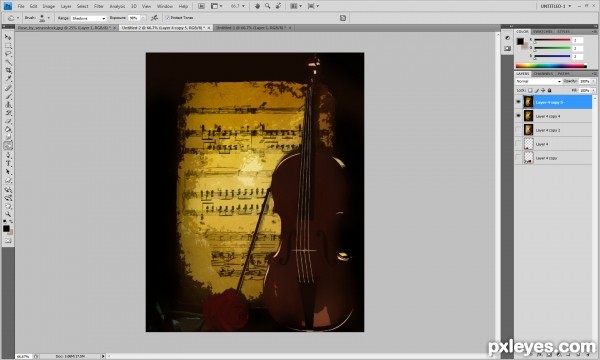This screenshot has width=600, height=360.
Task: Click the lock all layer icon
Action: 549,90
